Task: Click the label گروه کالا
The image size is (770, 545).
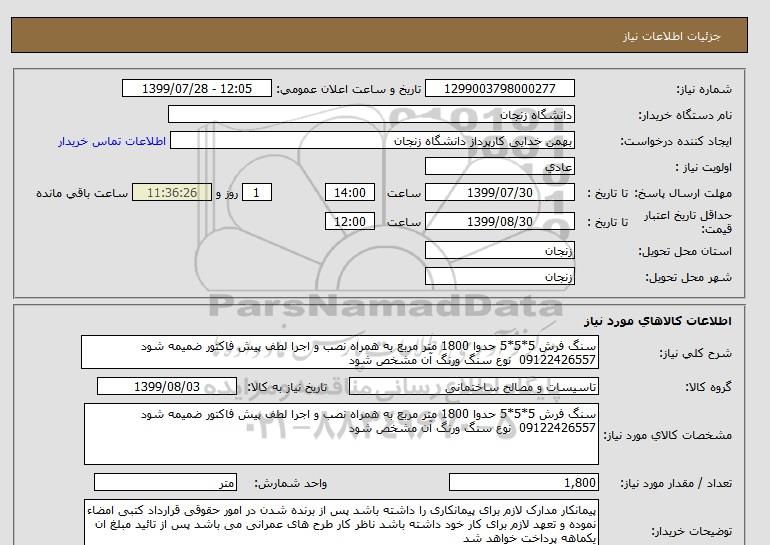Action: point(709,387)
